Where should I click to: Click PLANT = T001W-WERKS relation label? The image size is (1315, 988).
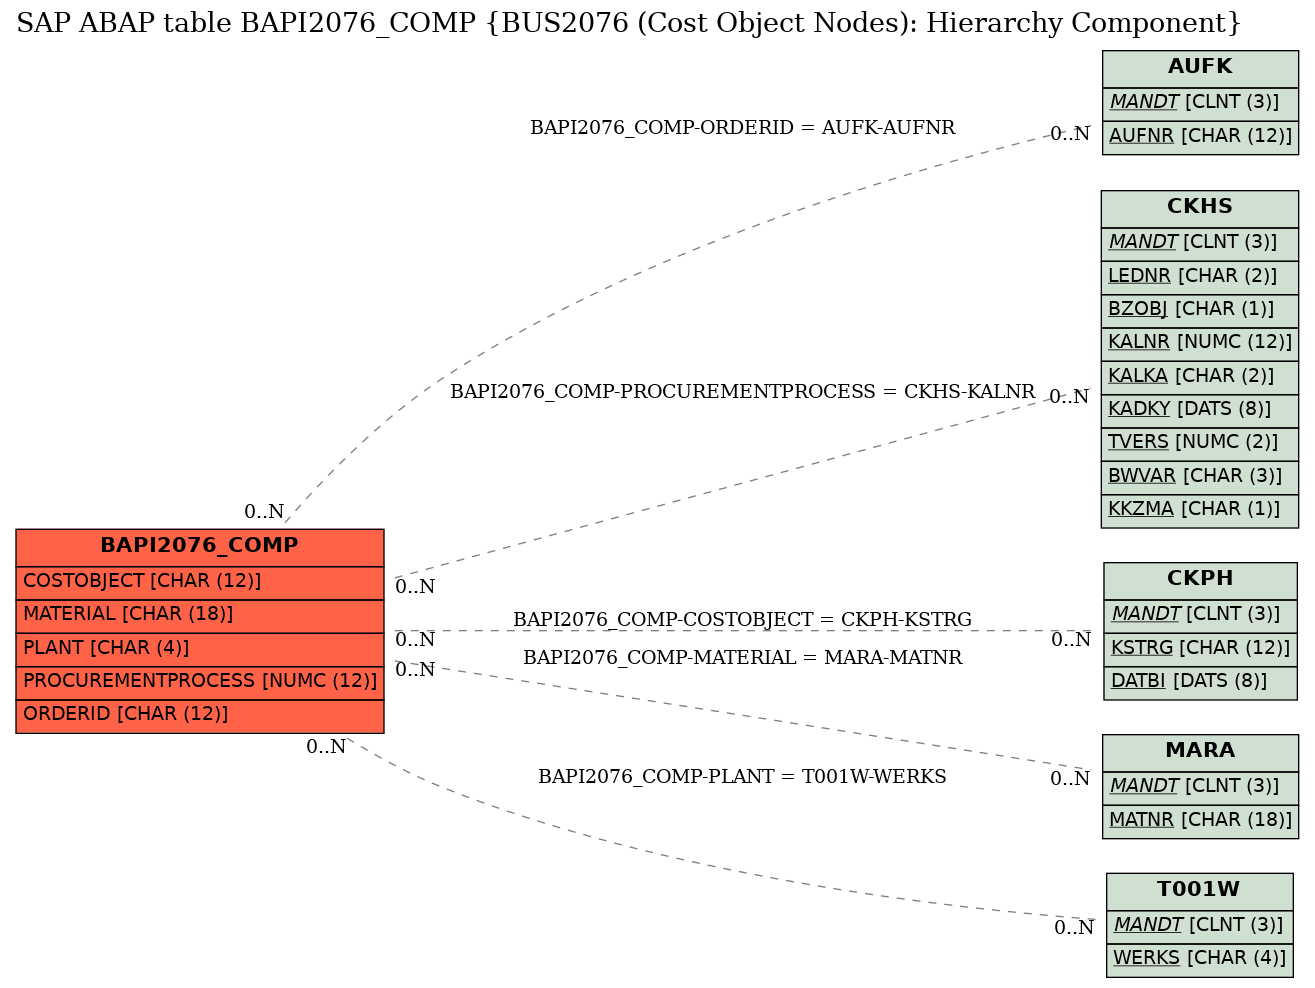pos(742,777)
